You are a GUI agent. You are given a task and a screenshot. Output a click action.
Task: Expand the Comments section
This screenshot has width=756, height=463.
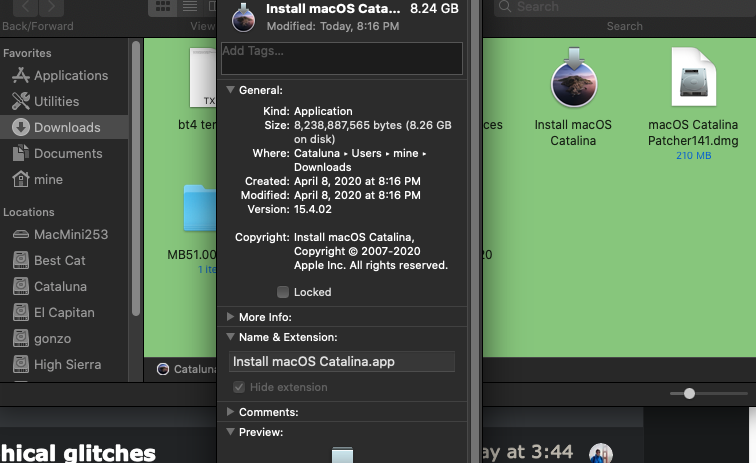pyautogui.click(x=230, y=412)
